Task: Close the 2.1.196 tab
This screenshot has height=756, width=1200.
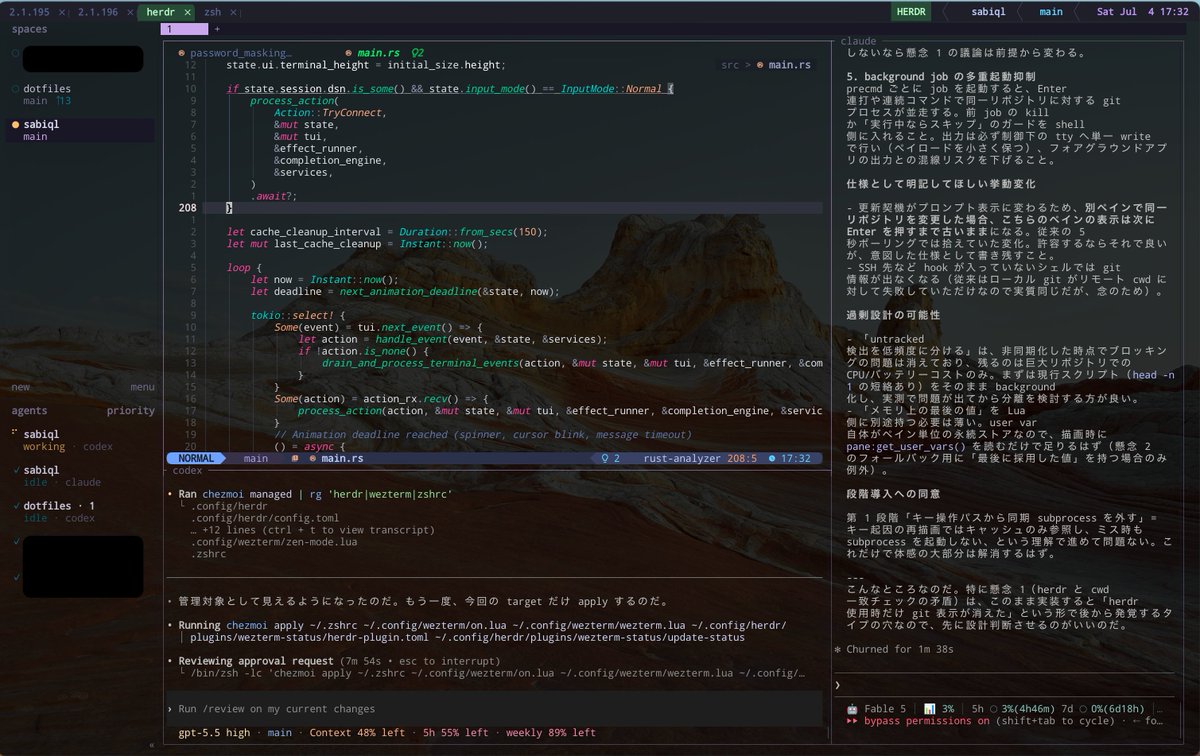Action: coord(128,12)
